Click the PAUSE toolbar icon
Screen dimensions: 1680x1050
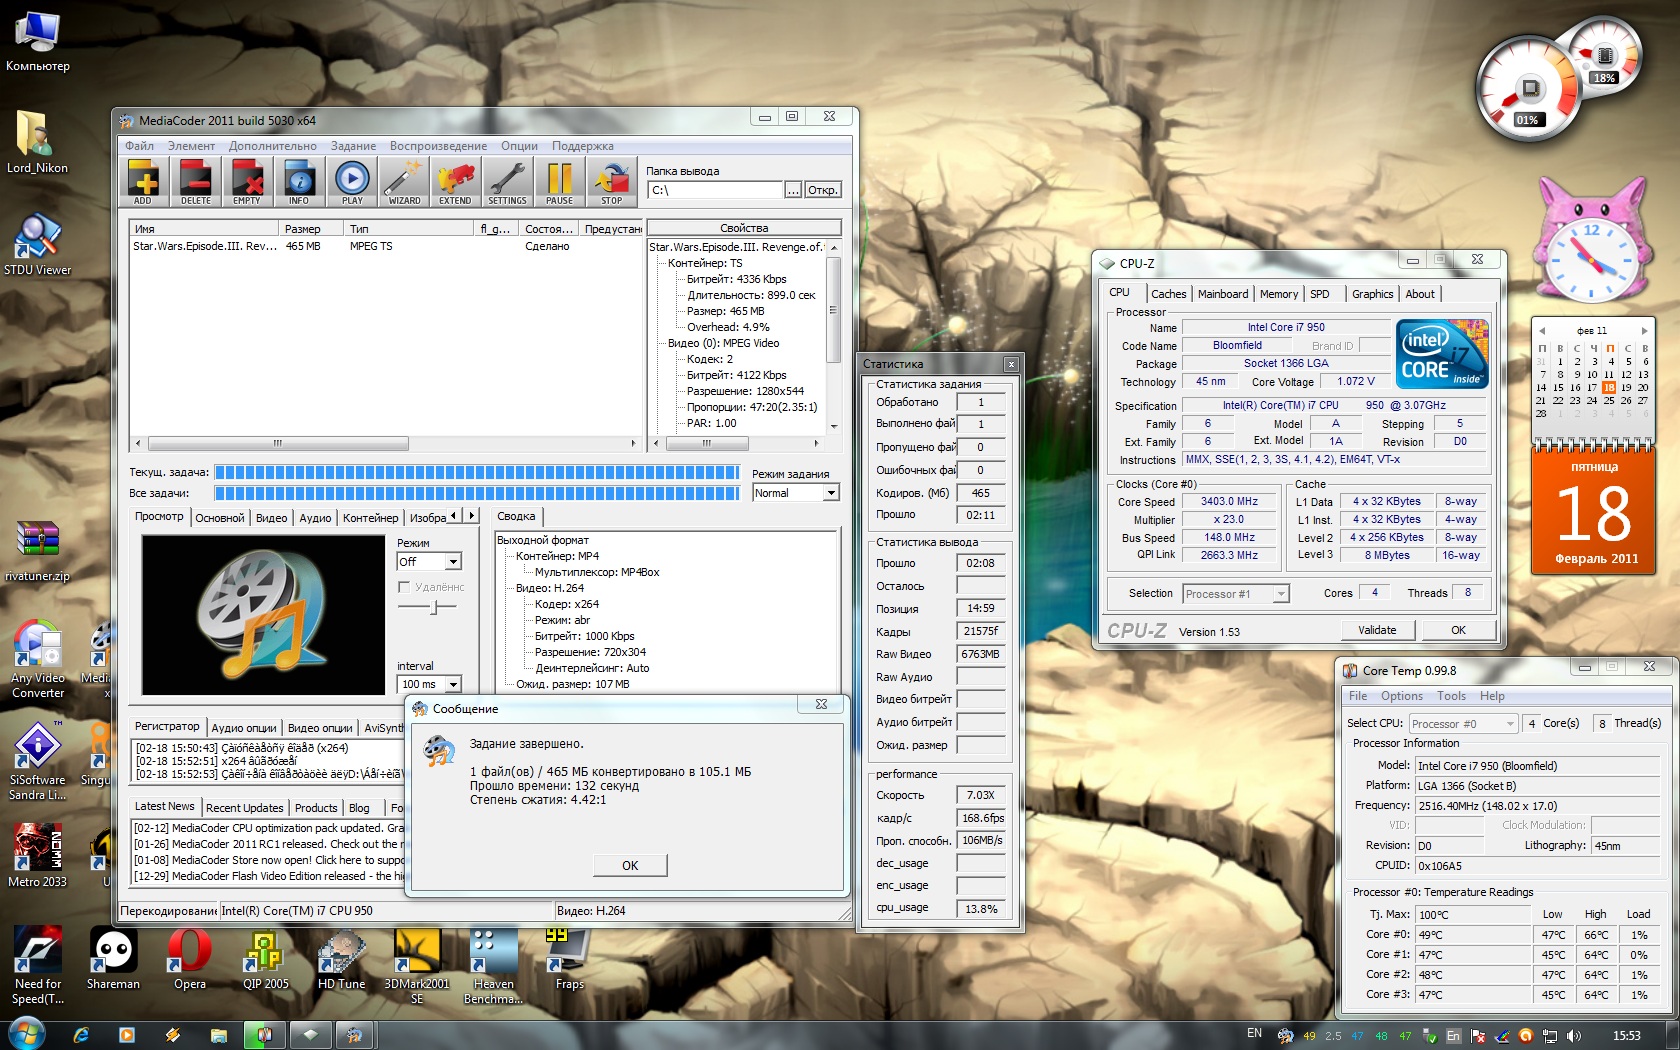click(x=560, y=183)
